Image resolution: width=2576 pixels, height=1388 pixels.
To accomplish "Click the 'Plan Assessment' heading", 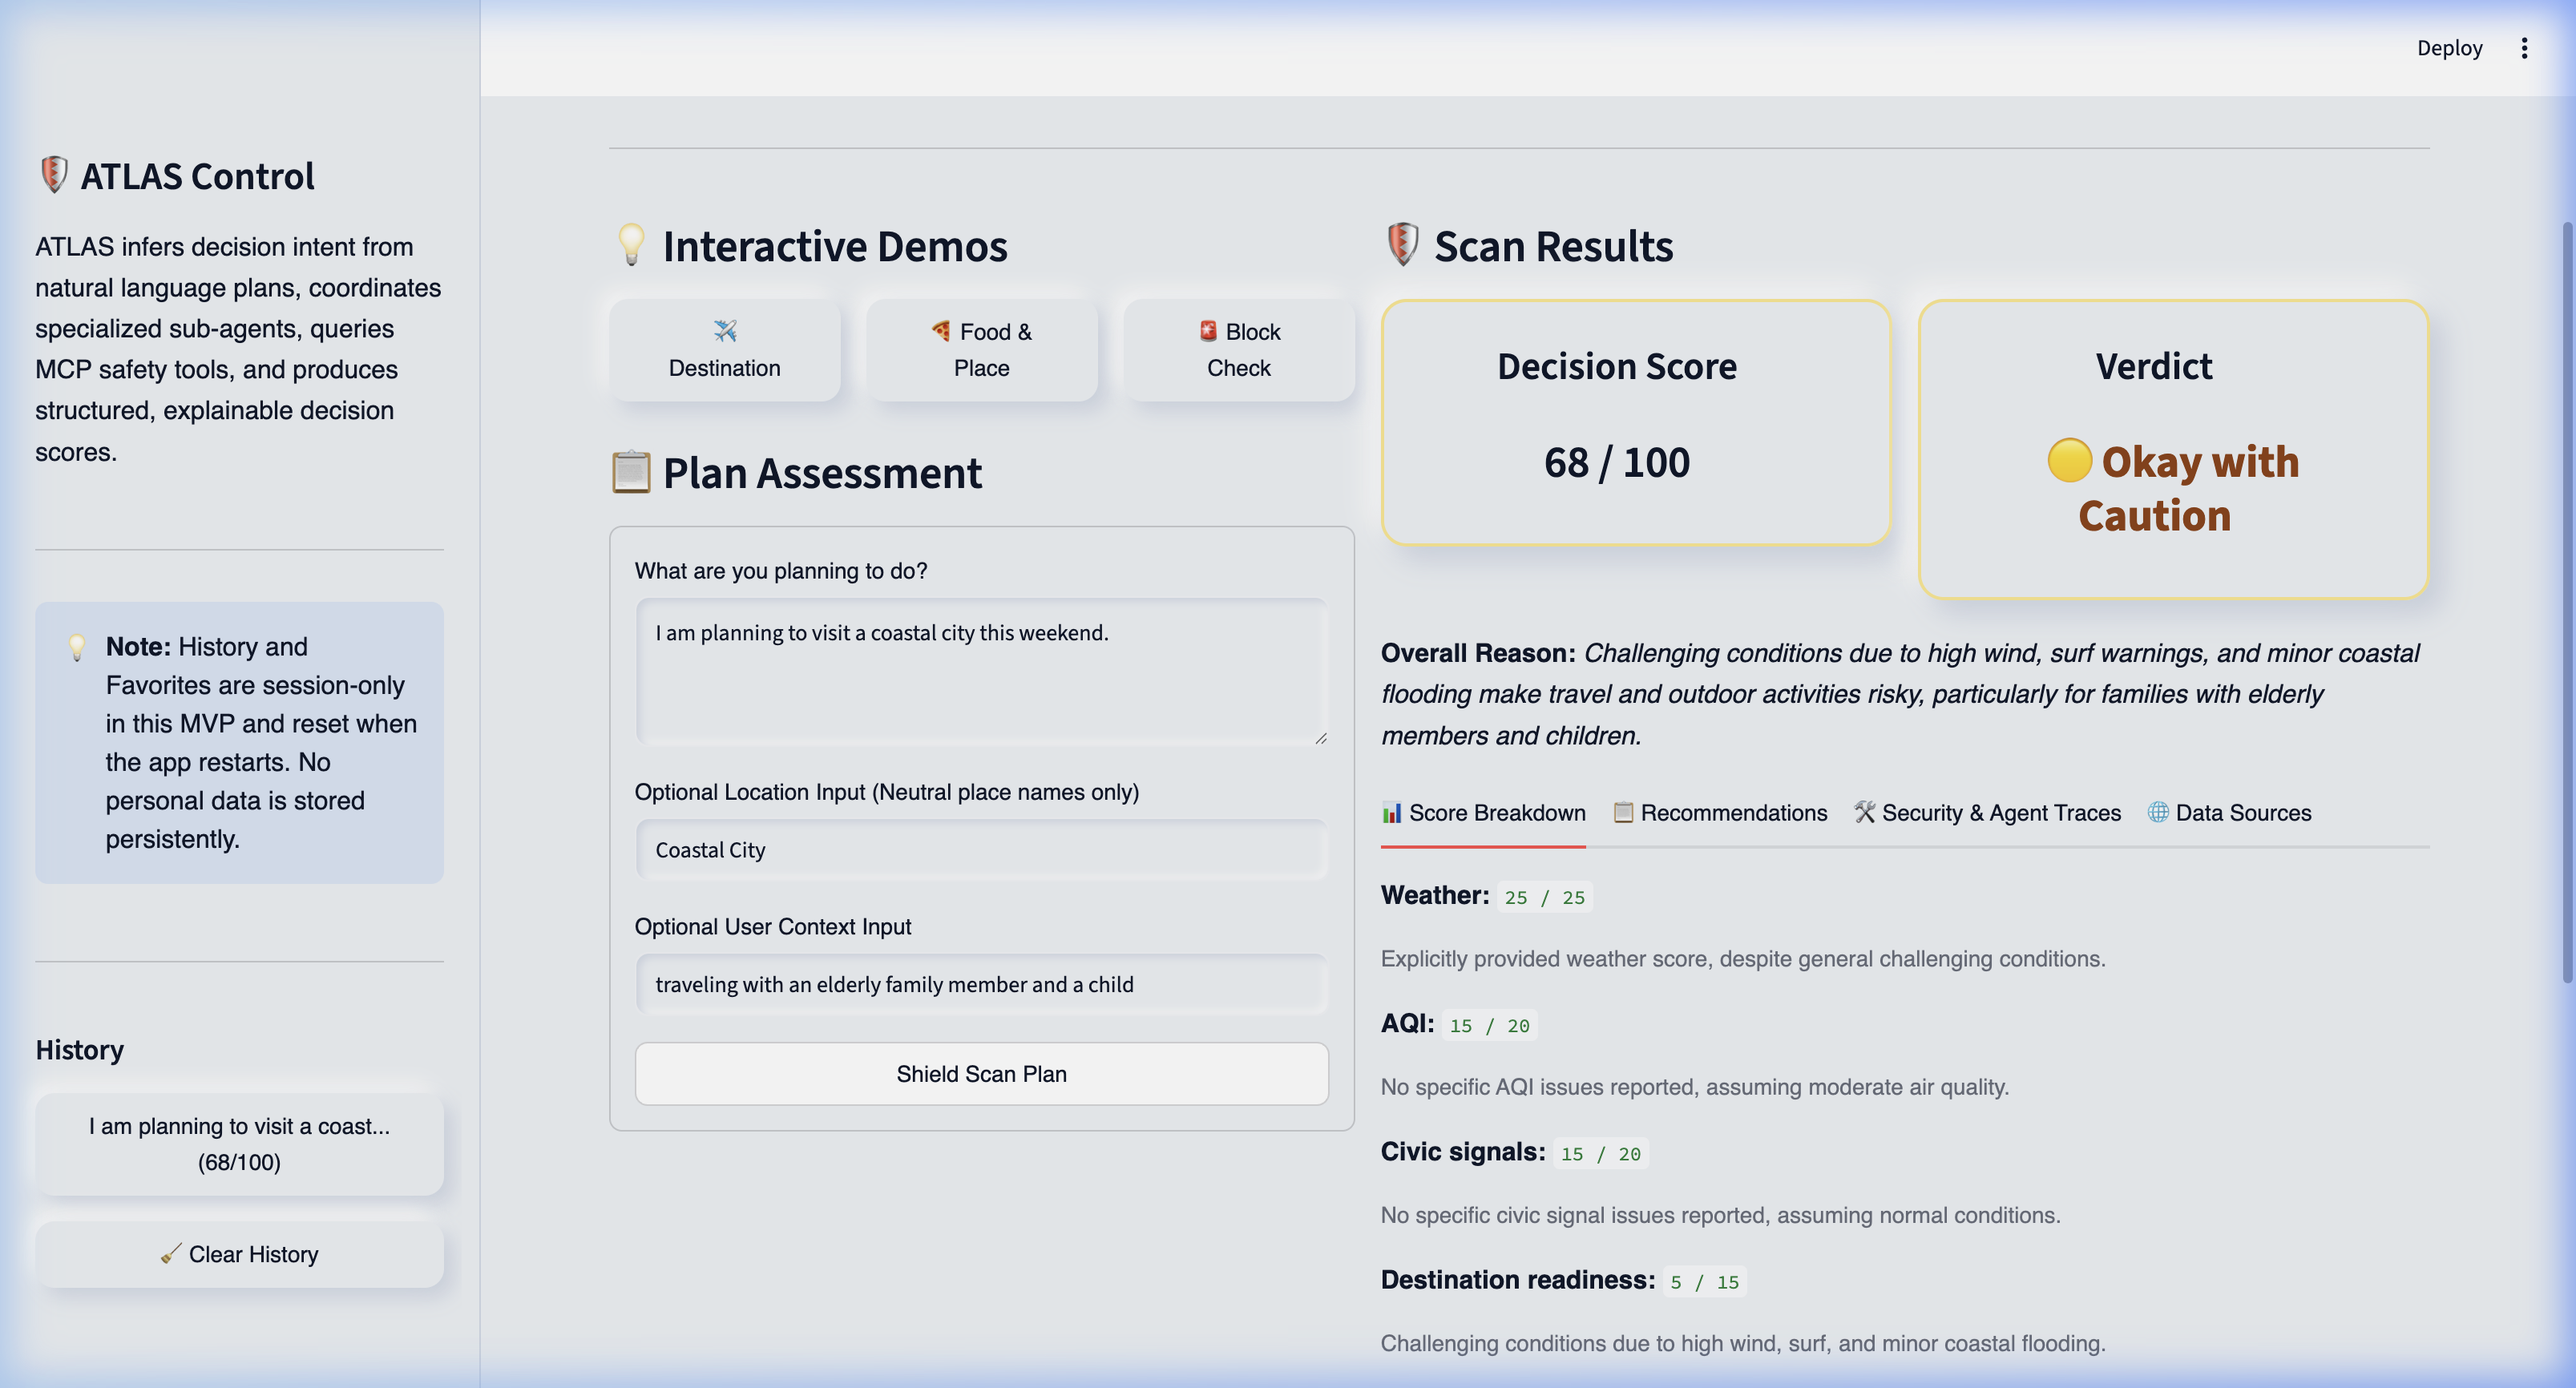I will [x=822, y=473].
